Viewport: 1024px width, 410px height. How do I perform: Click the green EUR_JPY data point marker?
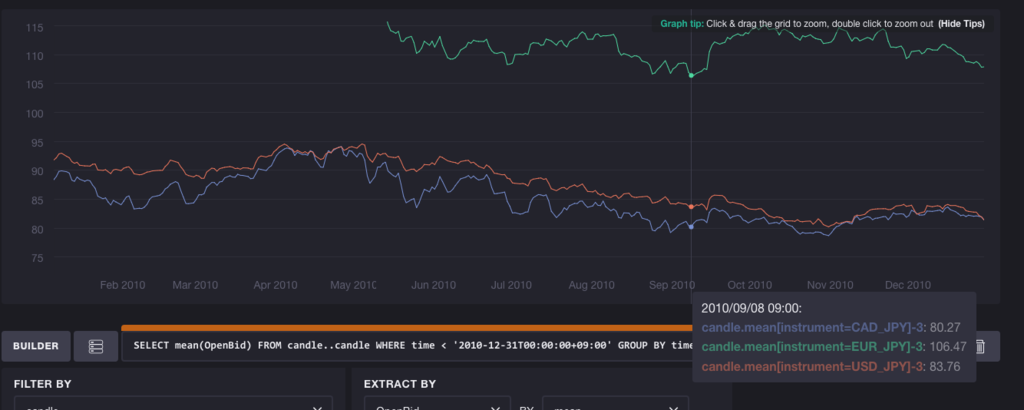click(692, 75)
